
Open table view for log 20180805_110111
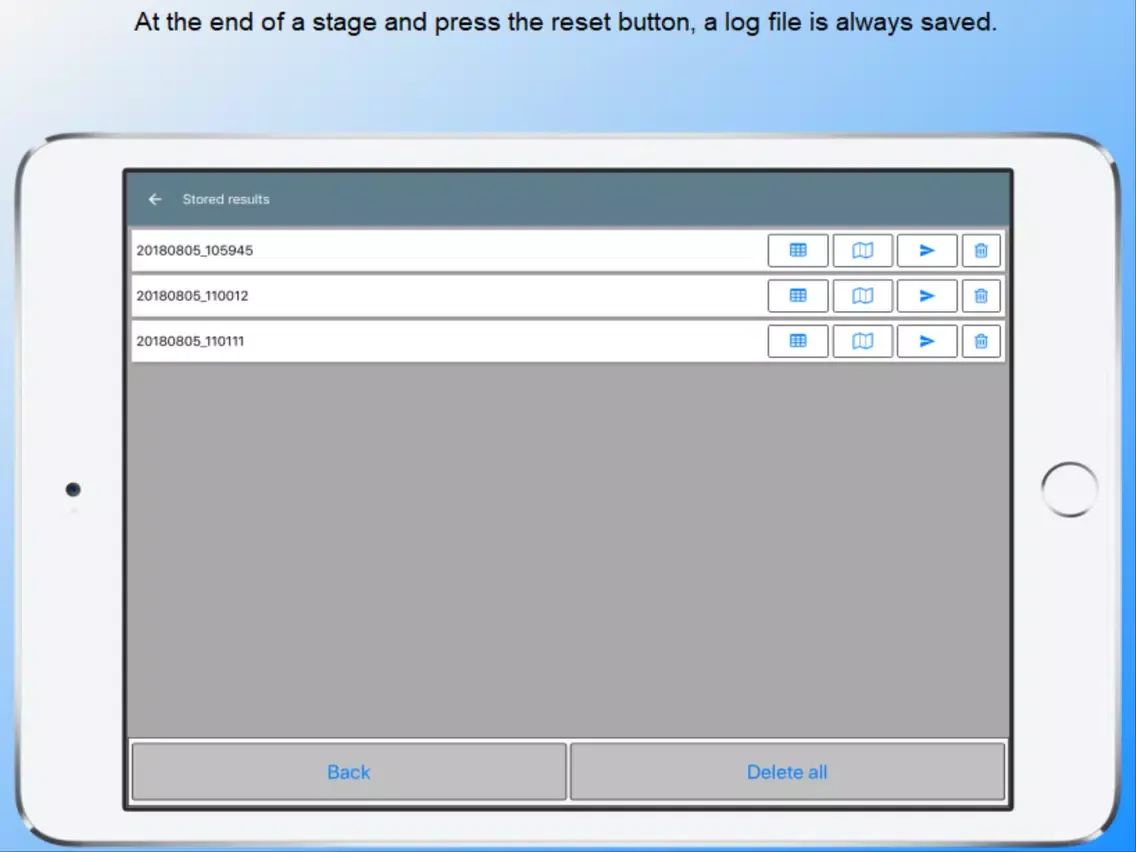798,341
